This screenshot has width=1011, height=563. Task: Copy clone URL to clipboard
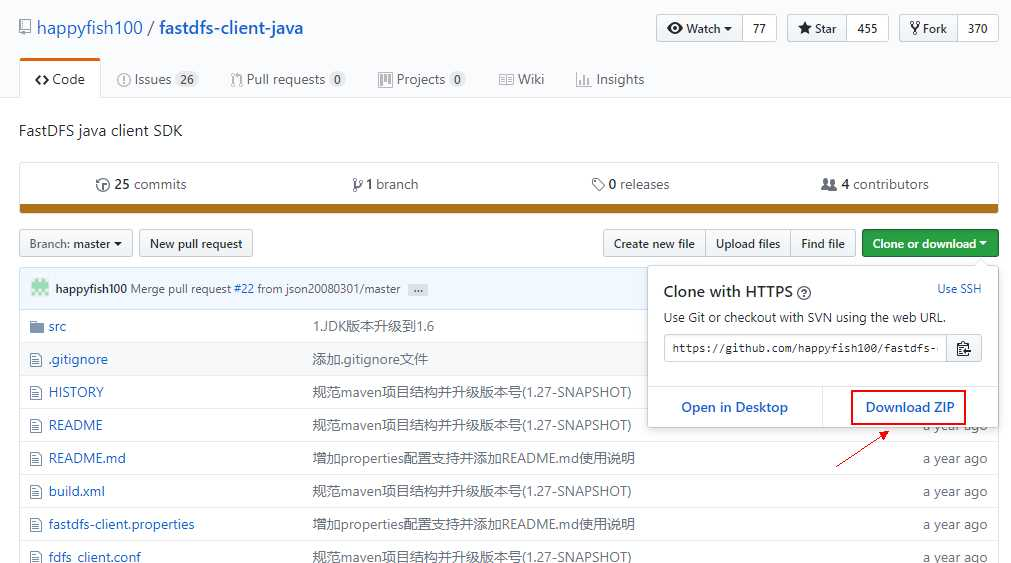(963, 348)
